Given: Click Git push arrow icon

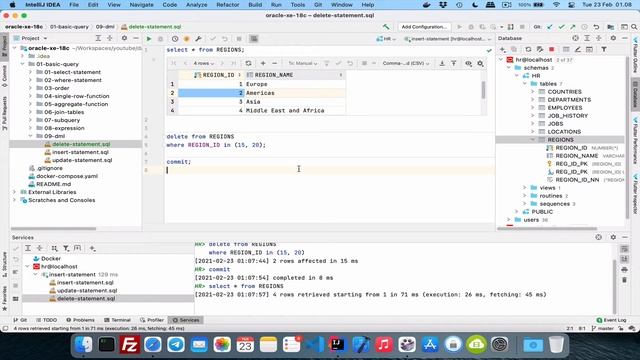Looking at the screenshot, I should pos(573,27).
